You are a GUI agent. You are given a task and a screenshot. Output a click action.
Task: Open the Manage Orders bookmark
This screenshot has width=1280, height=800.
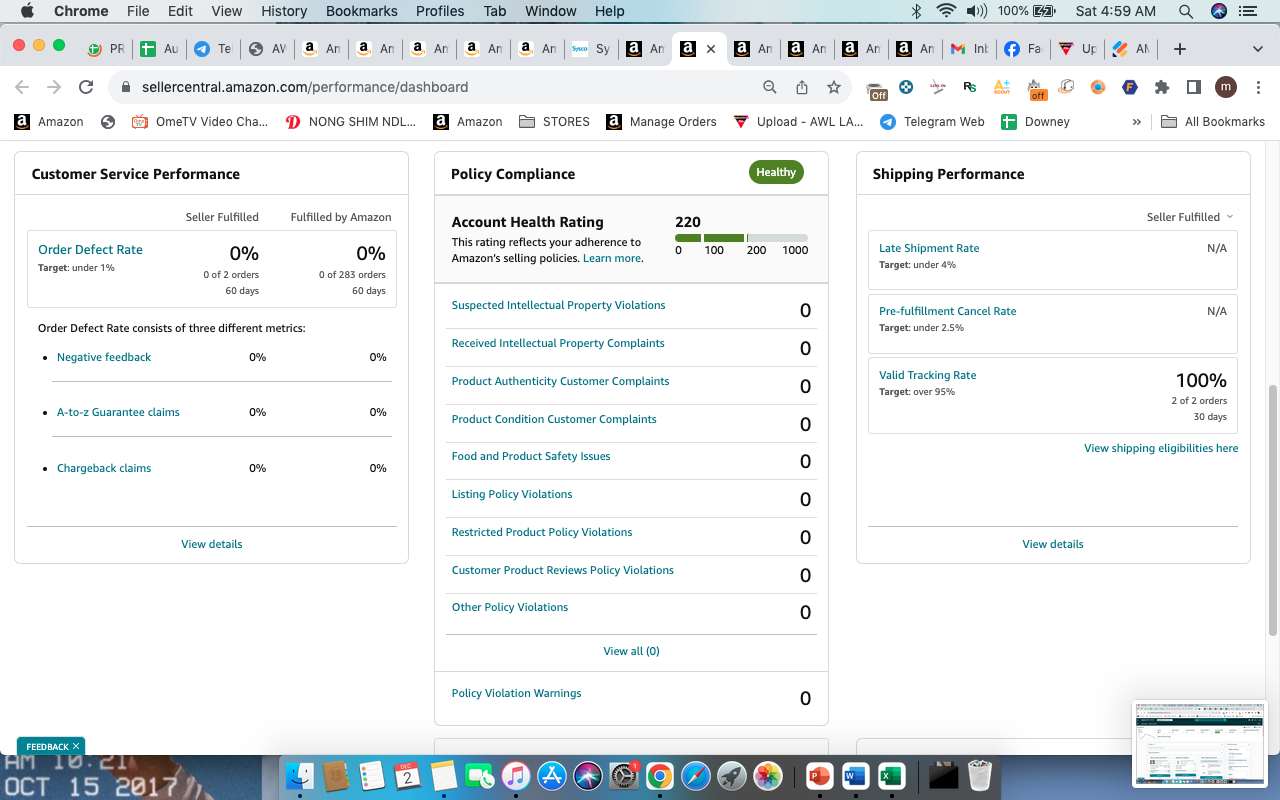point(661,122)
